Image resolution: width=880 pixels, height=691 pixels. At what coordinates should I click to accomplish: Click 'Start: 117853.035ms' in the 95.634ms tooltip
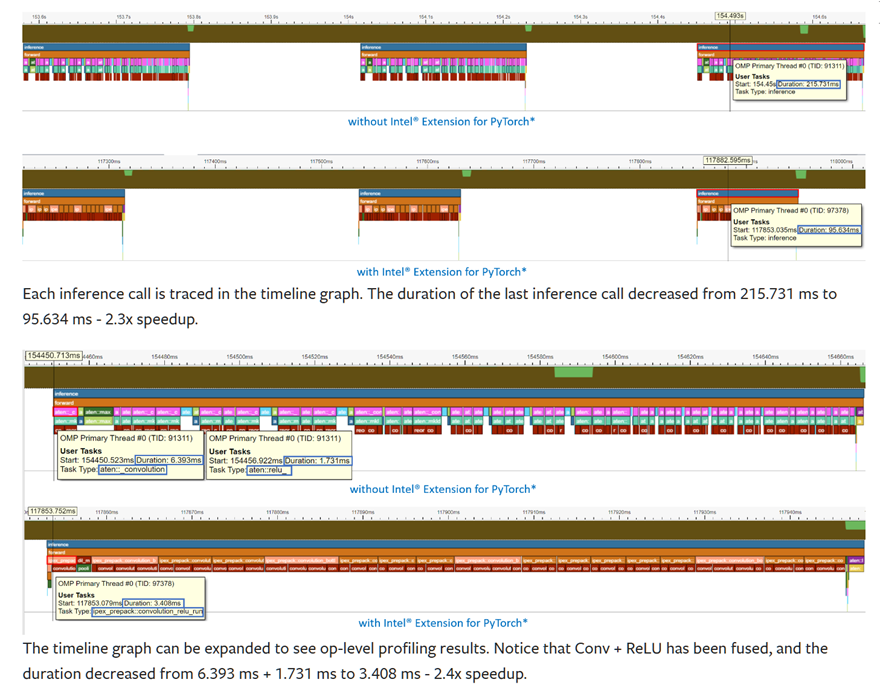[x=765, y=230]
